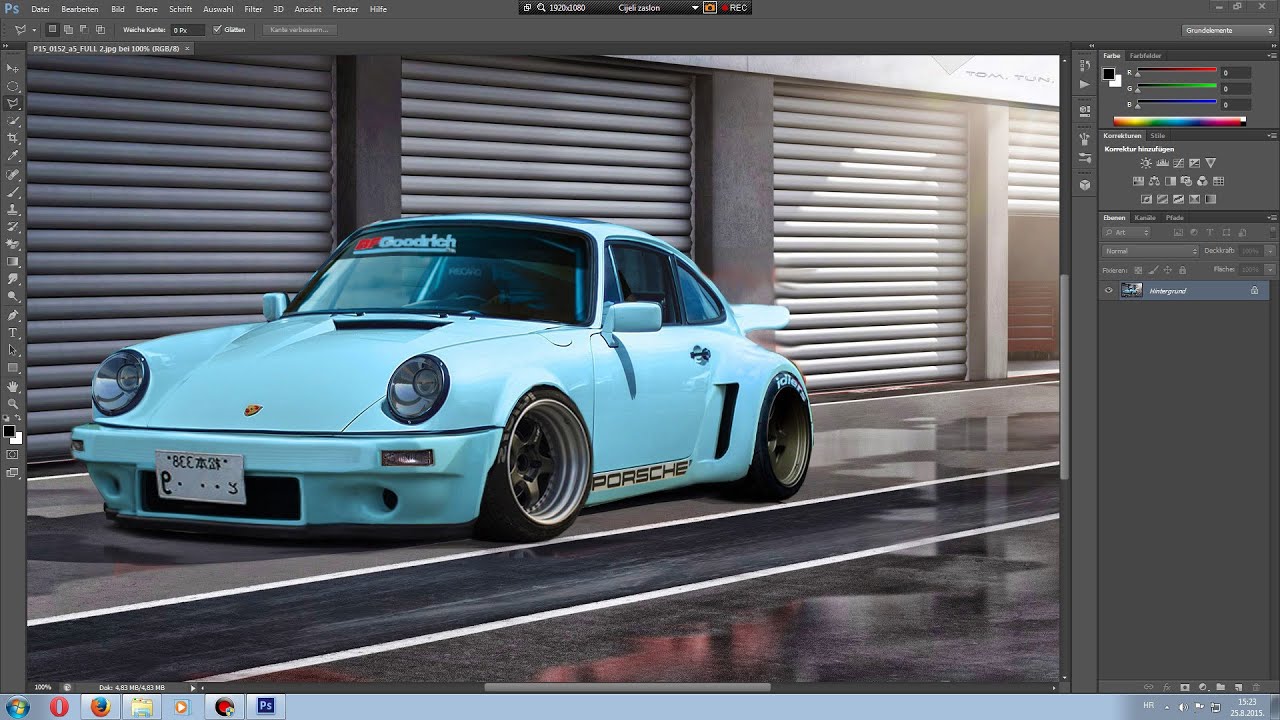Open the History panel icon
The image size is (1280, 720).
[1085, 66]
